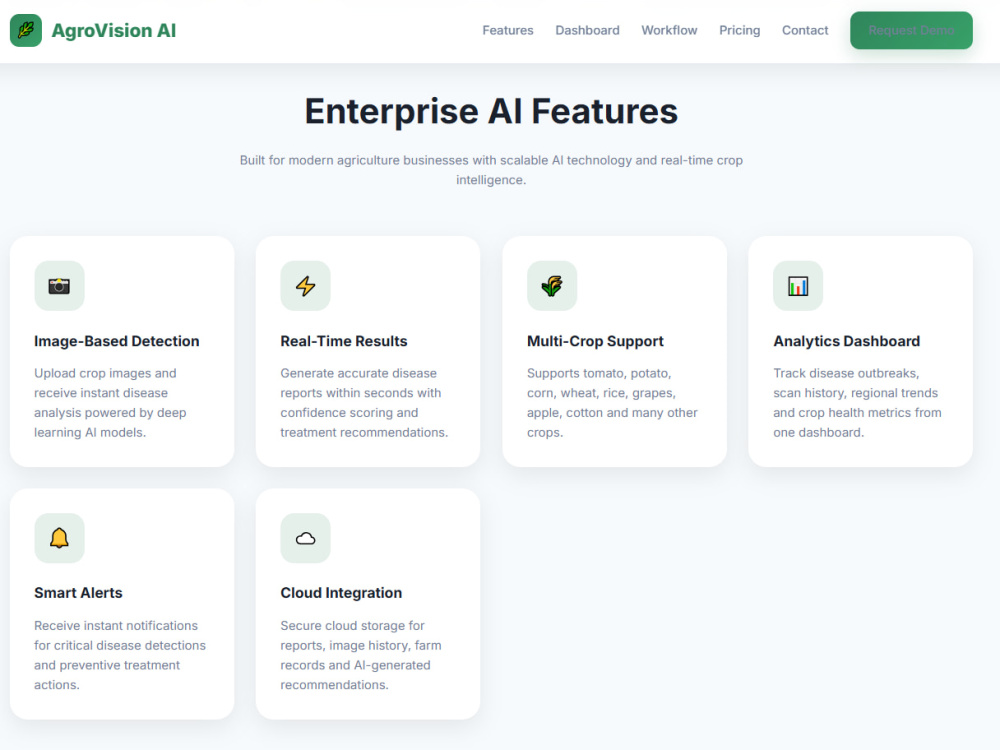
Task: Open the Workflow nav link
Action: [x=669, y=30]
